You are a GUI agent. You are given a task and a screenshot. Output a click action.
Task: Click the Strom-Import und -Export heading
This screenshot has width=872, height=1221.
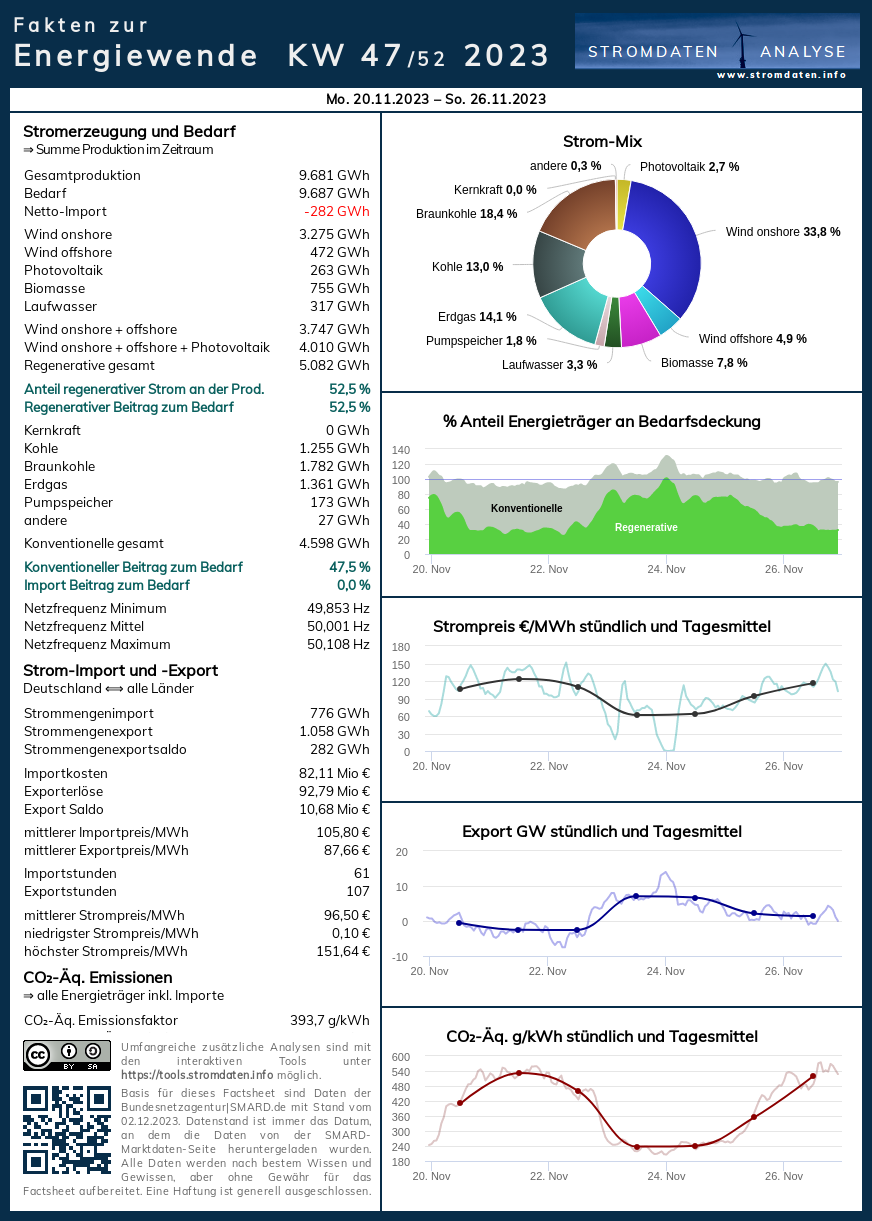point(120,670)
